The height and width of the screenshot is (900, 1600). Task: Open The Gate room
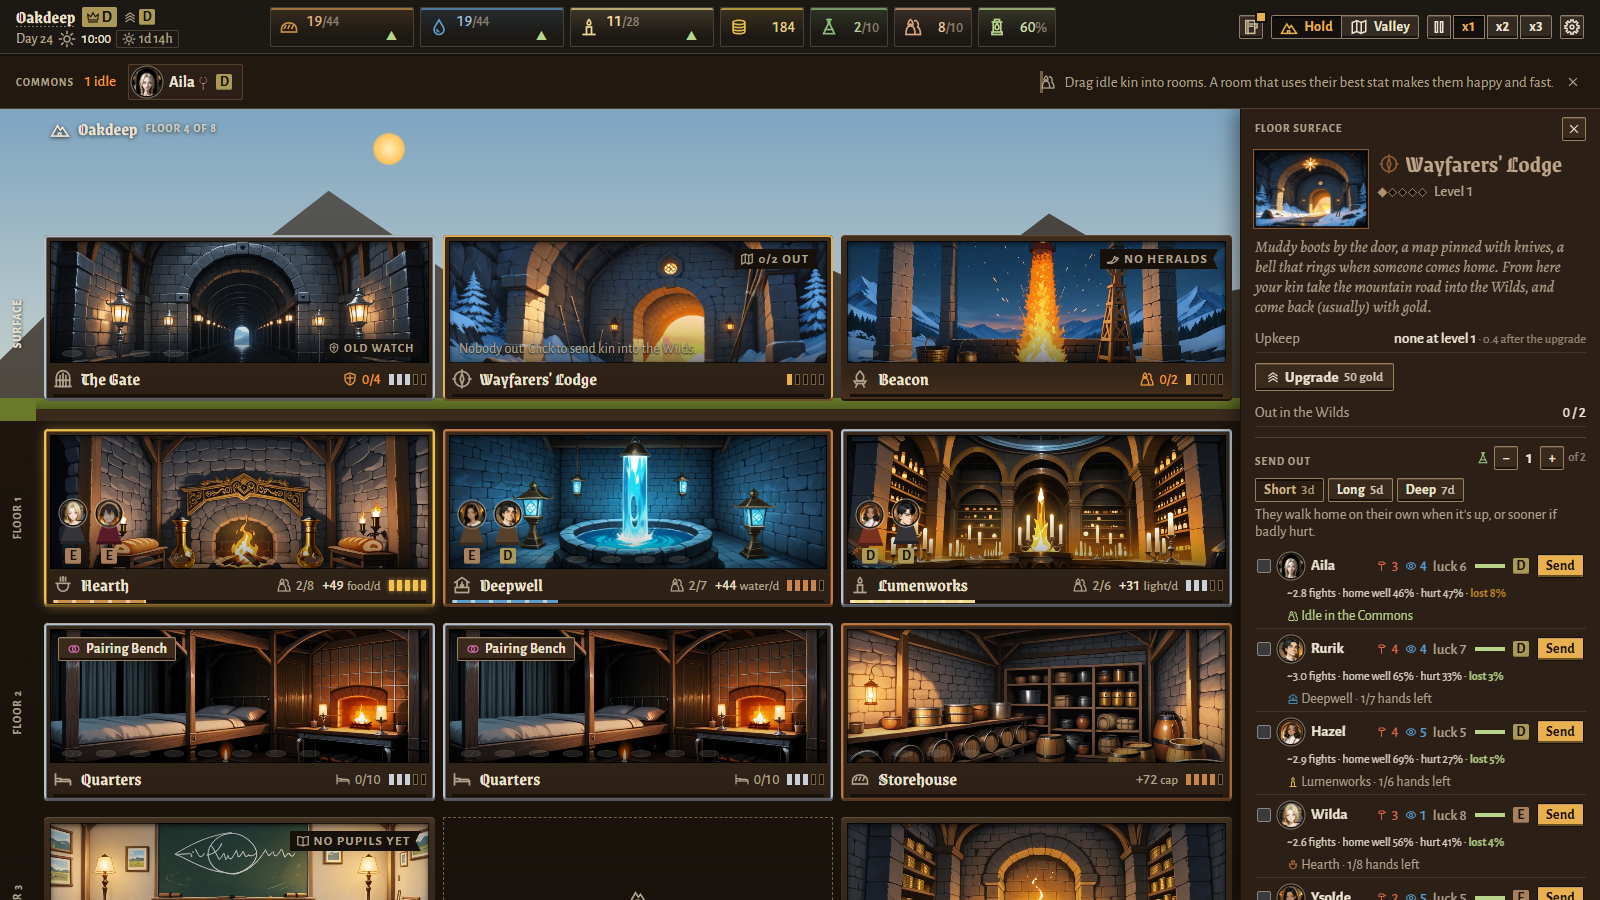coord(240,318)
